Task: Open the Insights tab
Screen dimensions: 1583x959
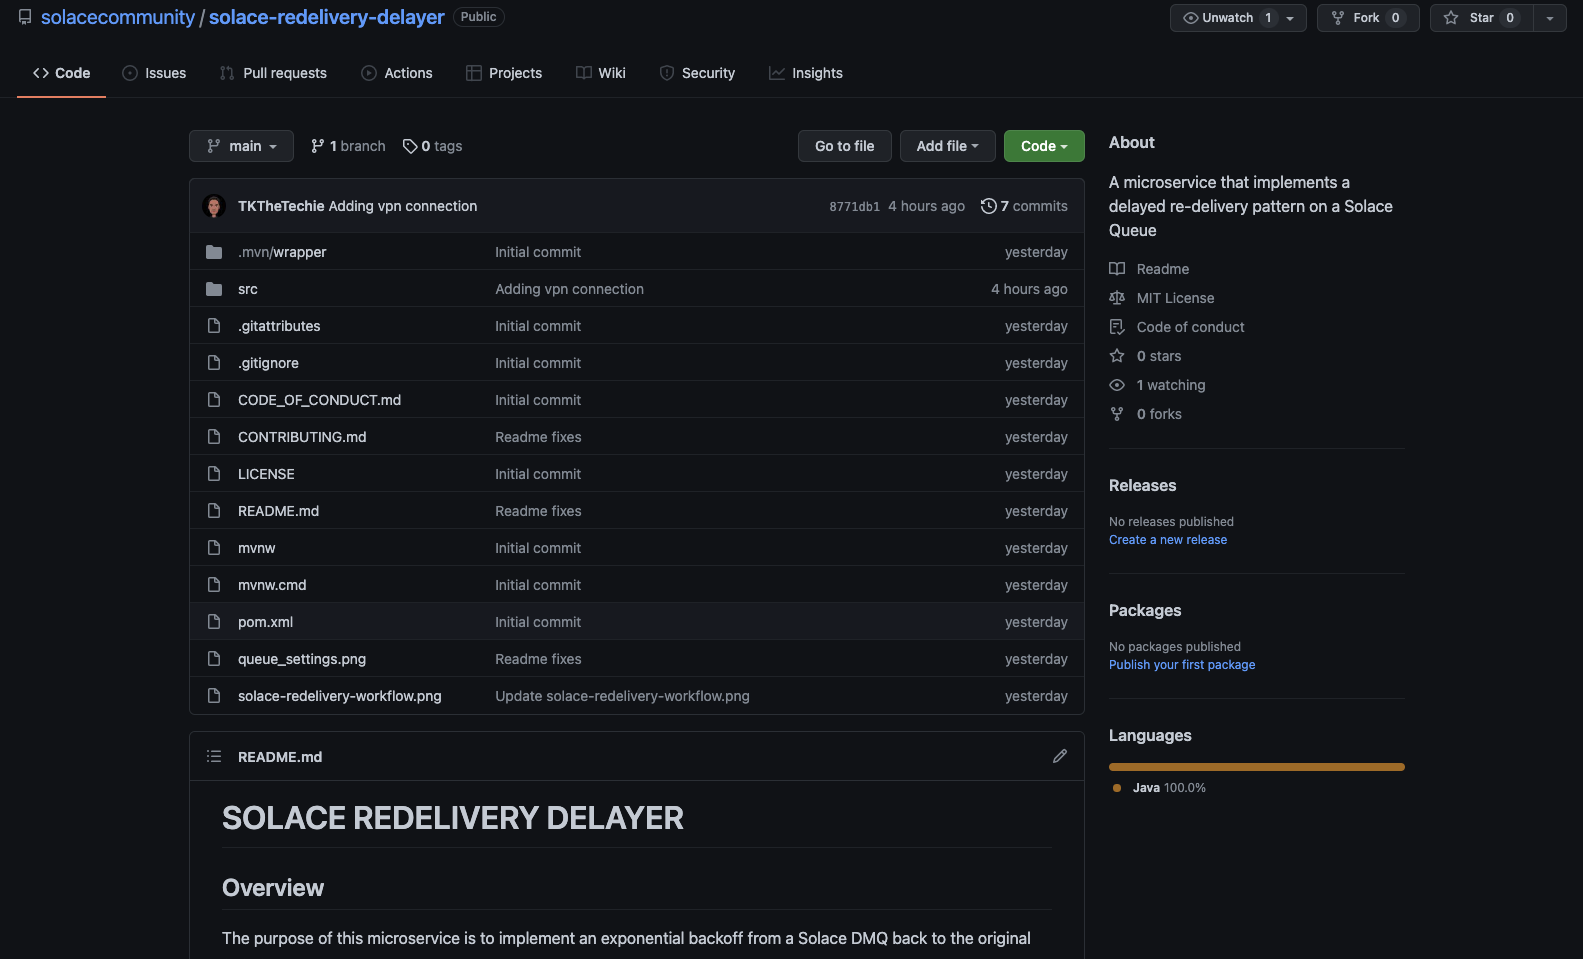Action: 806,73
